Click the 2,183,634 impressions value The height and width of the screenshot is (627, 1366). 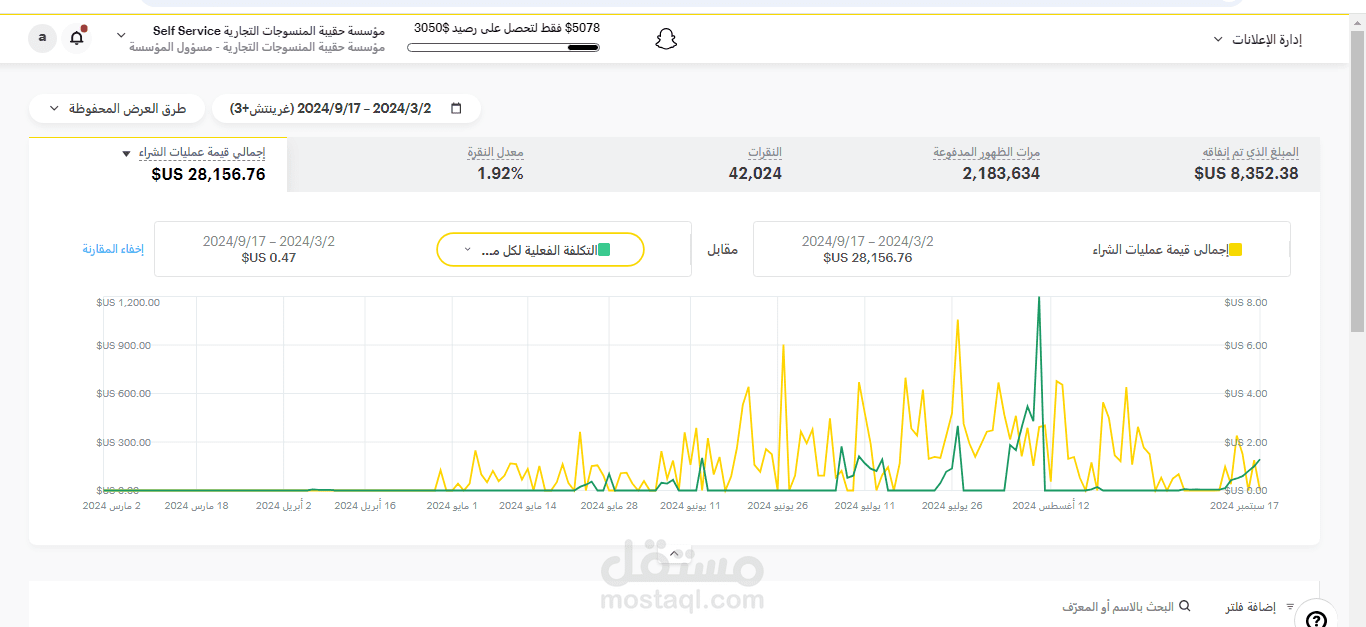pos(1001,173)
